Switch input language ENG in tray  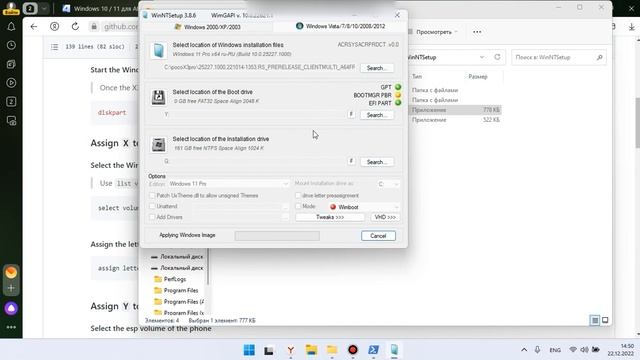point(555,350)
